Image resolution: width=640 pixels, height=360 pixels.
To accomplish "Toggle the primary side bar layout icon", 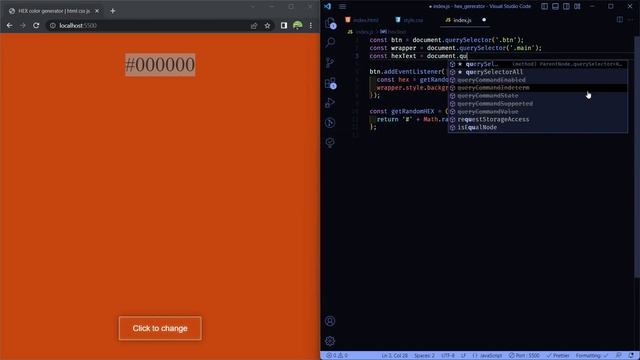I will tap(544, 6).
